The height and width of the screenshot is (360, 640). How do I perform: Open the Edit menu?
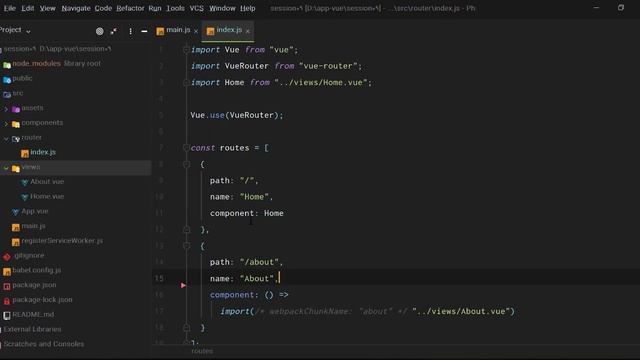coord(27,8)
